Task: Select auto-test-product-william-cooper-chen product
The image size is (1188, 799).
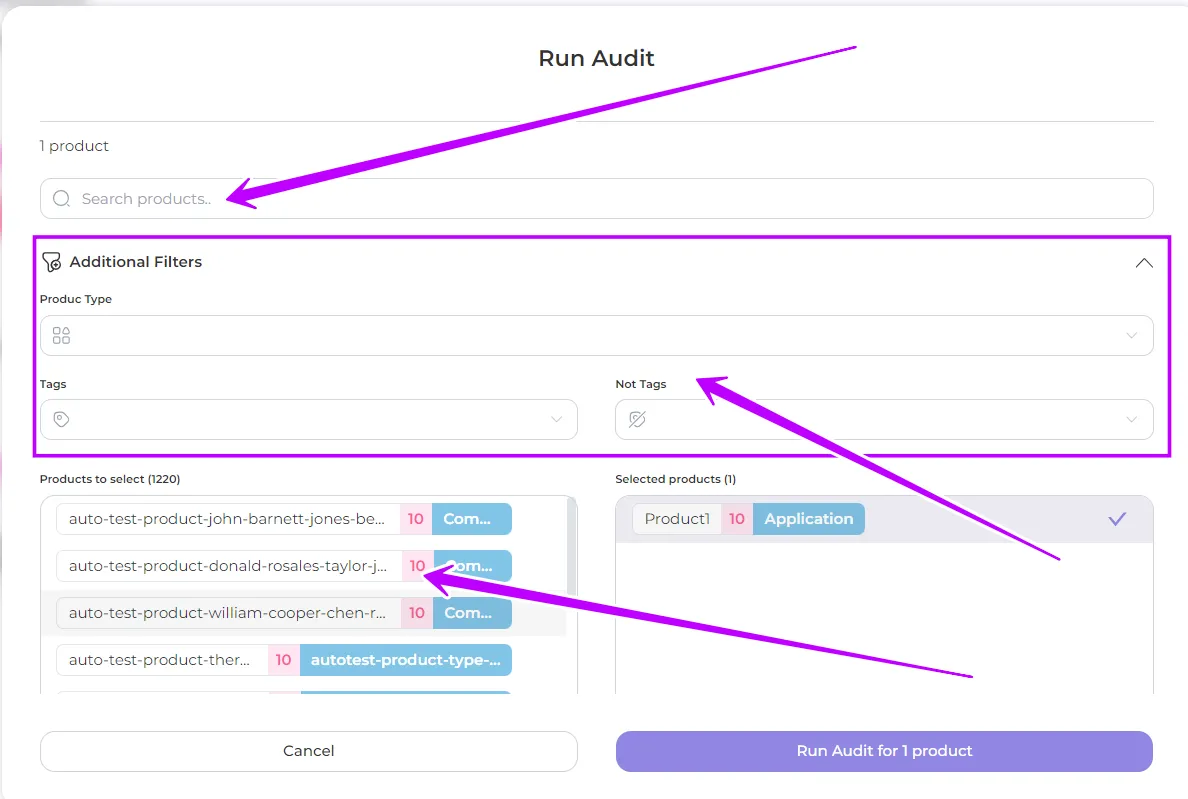Action: point(227,613)
